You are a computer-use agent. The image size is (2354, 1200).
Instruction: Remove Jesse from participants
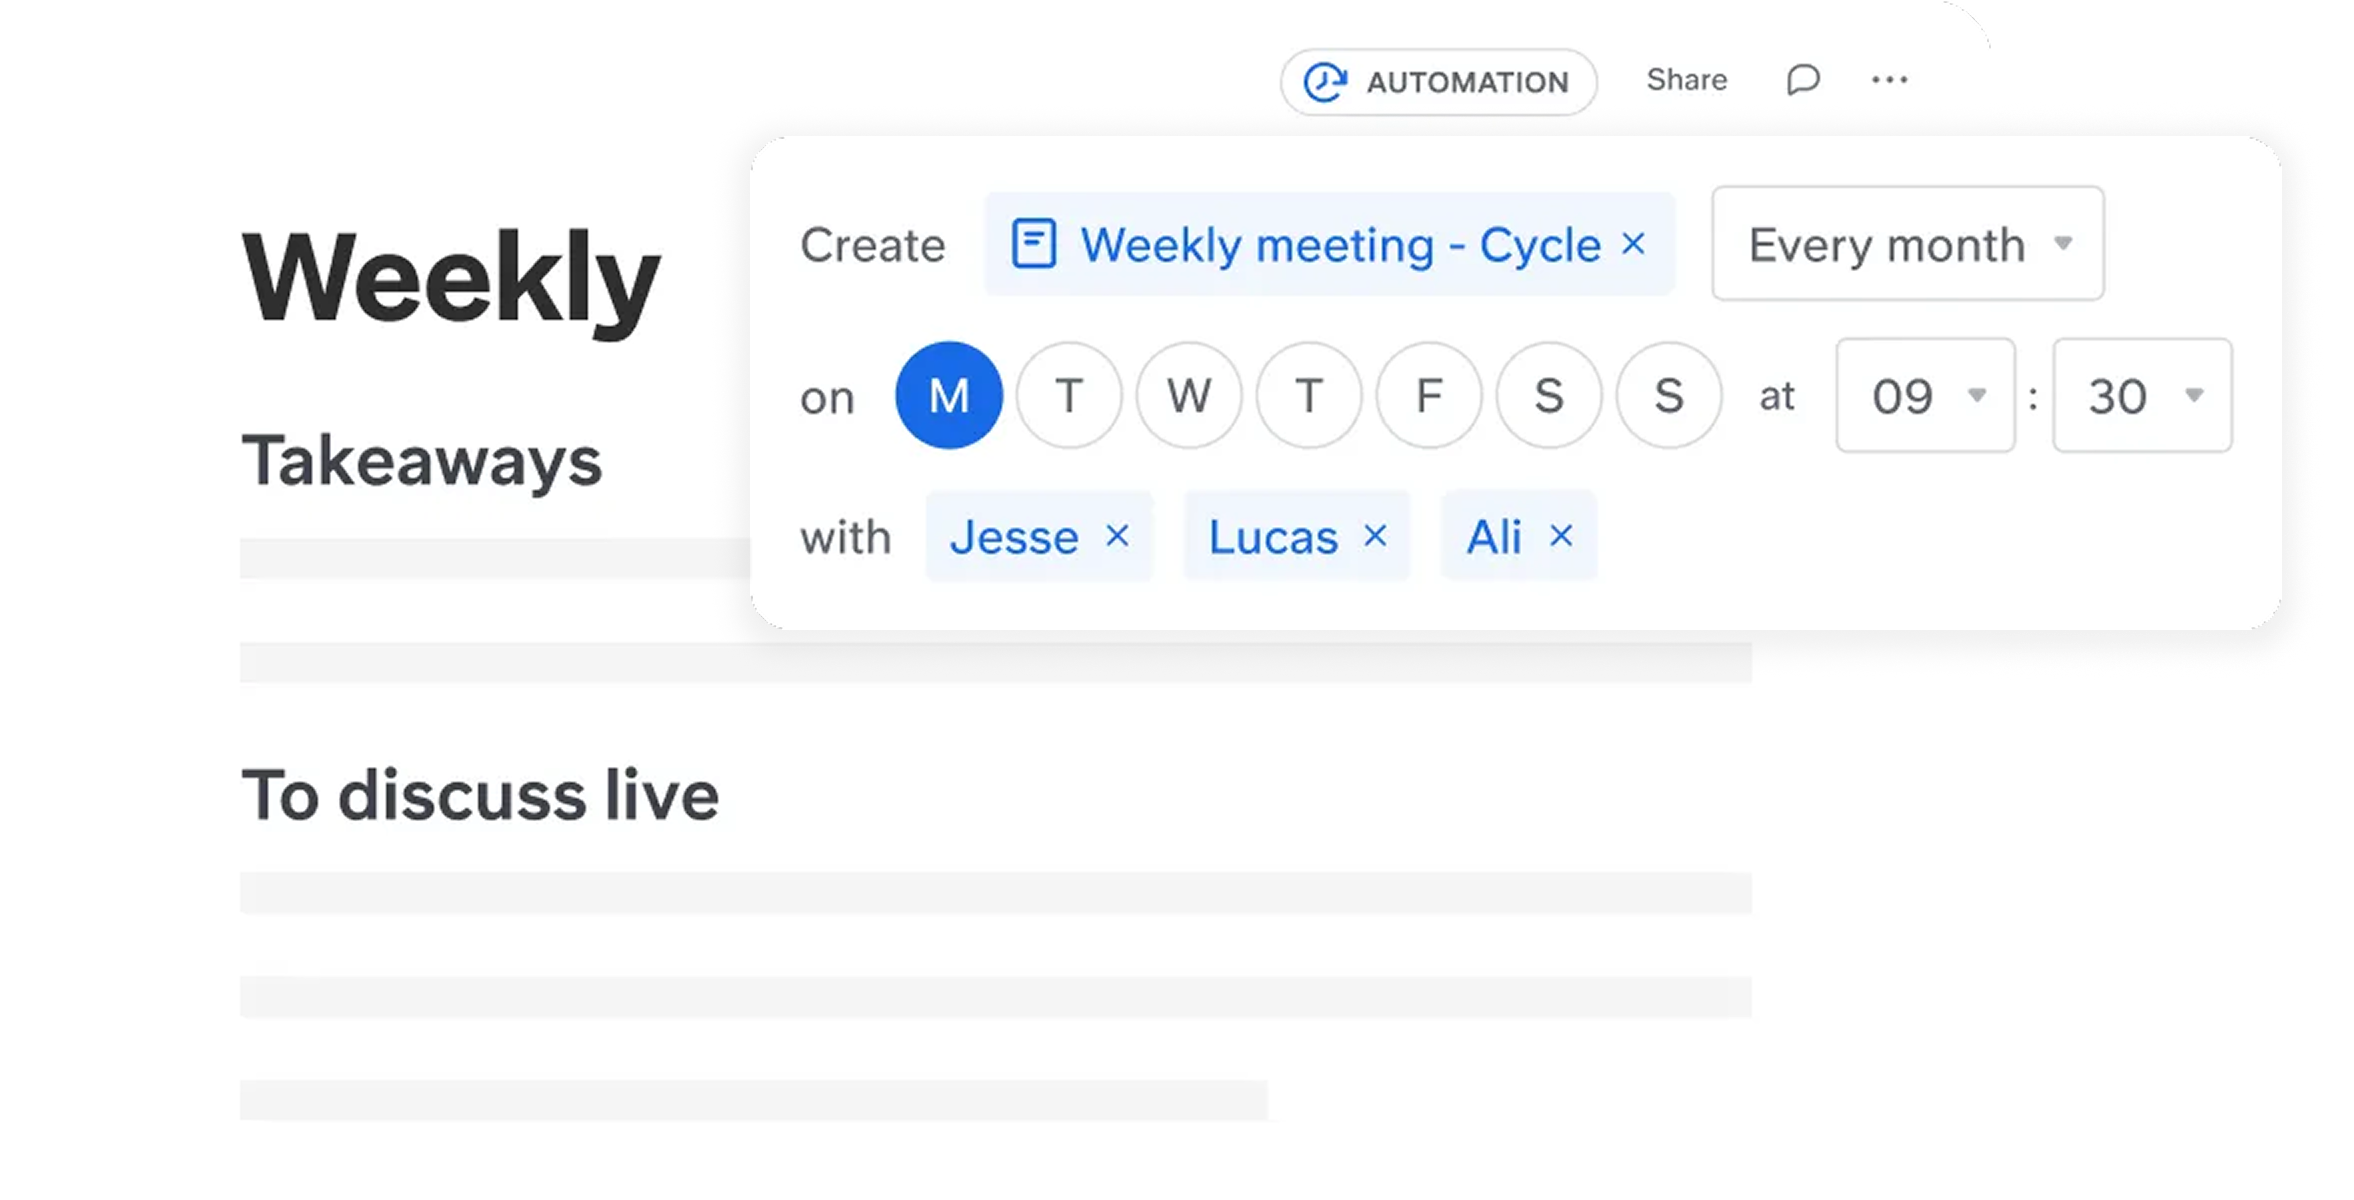tap(1117, 537)
